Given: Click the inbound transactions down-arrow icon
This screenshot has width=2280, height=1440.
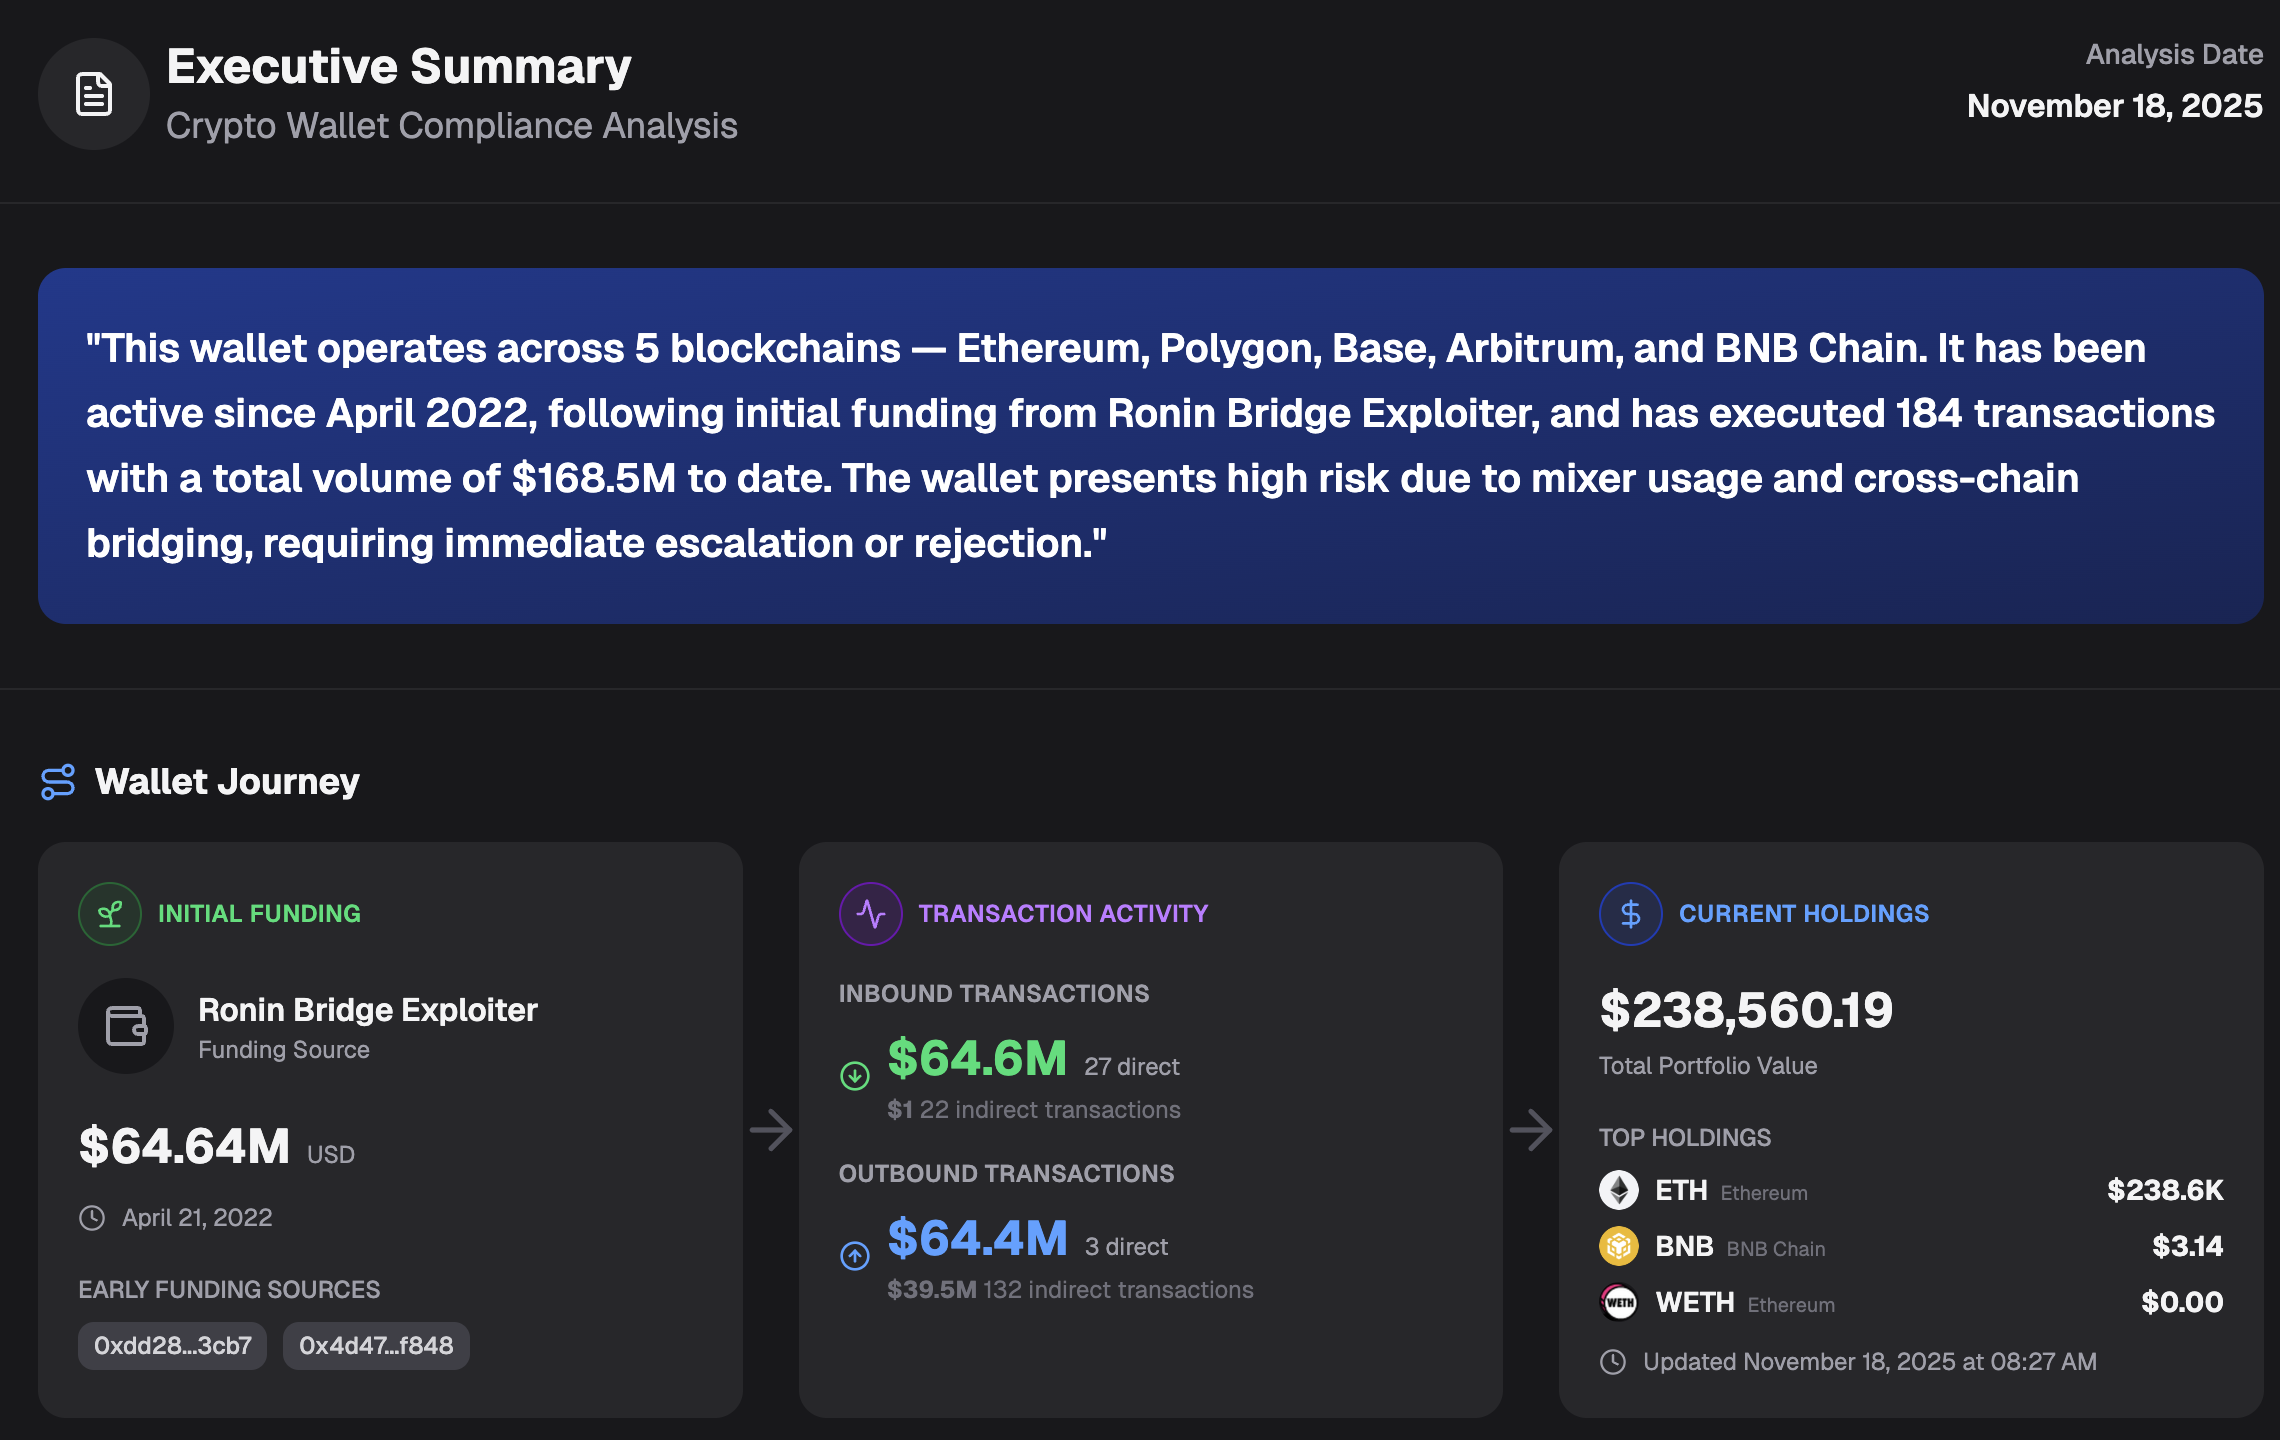Looking at the screenshot, I should [x=855, y=1076].
